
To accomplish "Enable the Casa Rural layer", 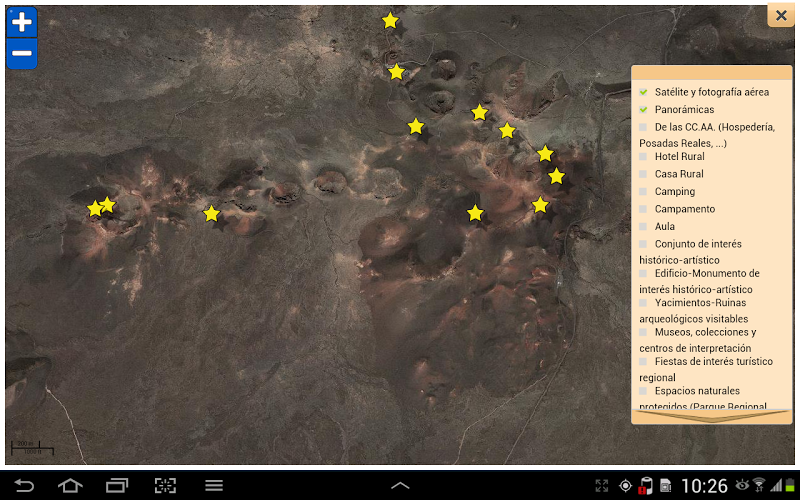I will point(643,174).
